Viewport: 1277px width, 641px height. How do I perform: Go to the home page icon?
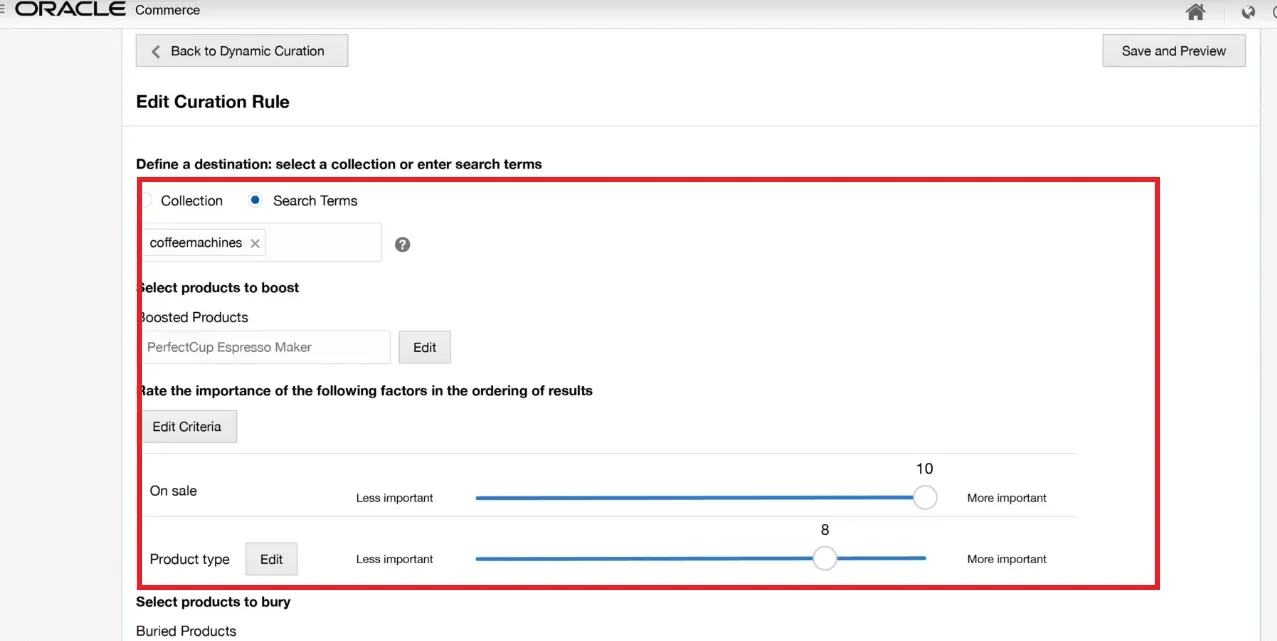(1195, 12)
